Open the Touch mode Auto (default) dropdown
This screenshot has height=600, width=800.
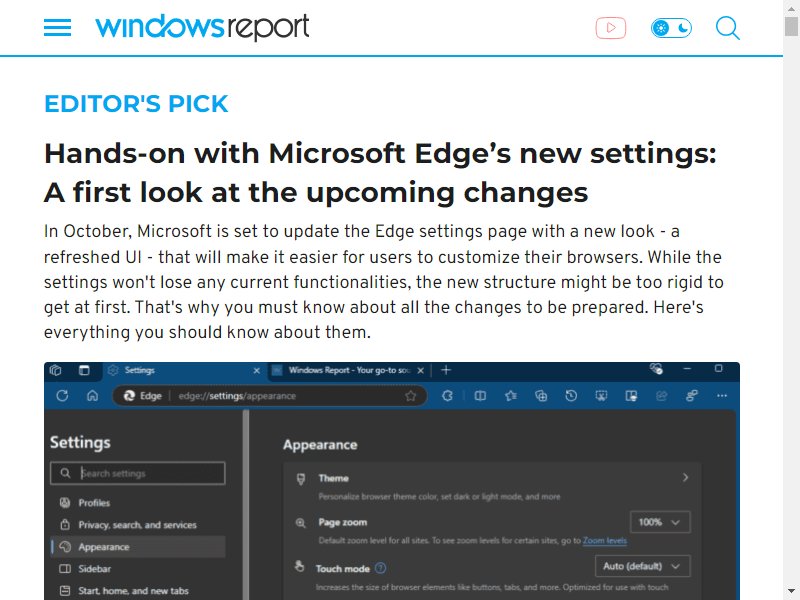tap(643, 566)
